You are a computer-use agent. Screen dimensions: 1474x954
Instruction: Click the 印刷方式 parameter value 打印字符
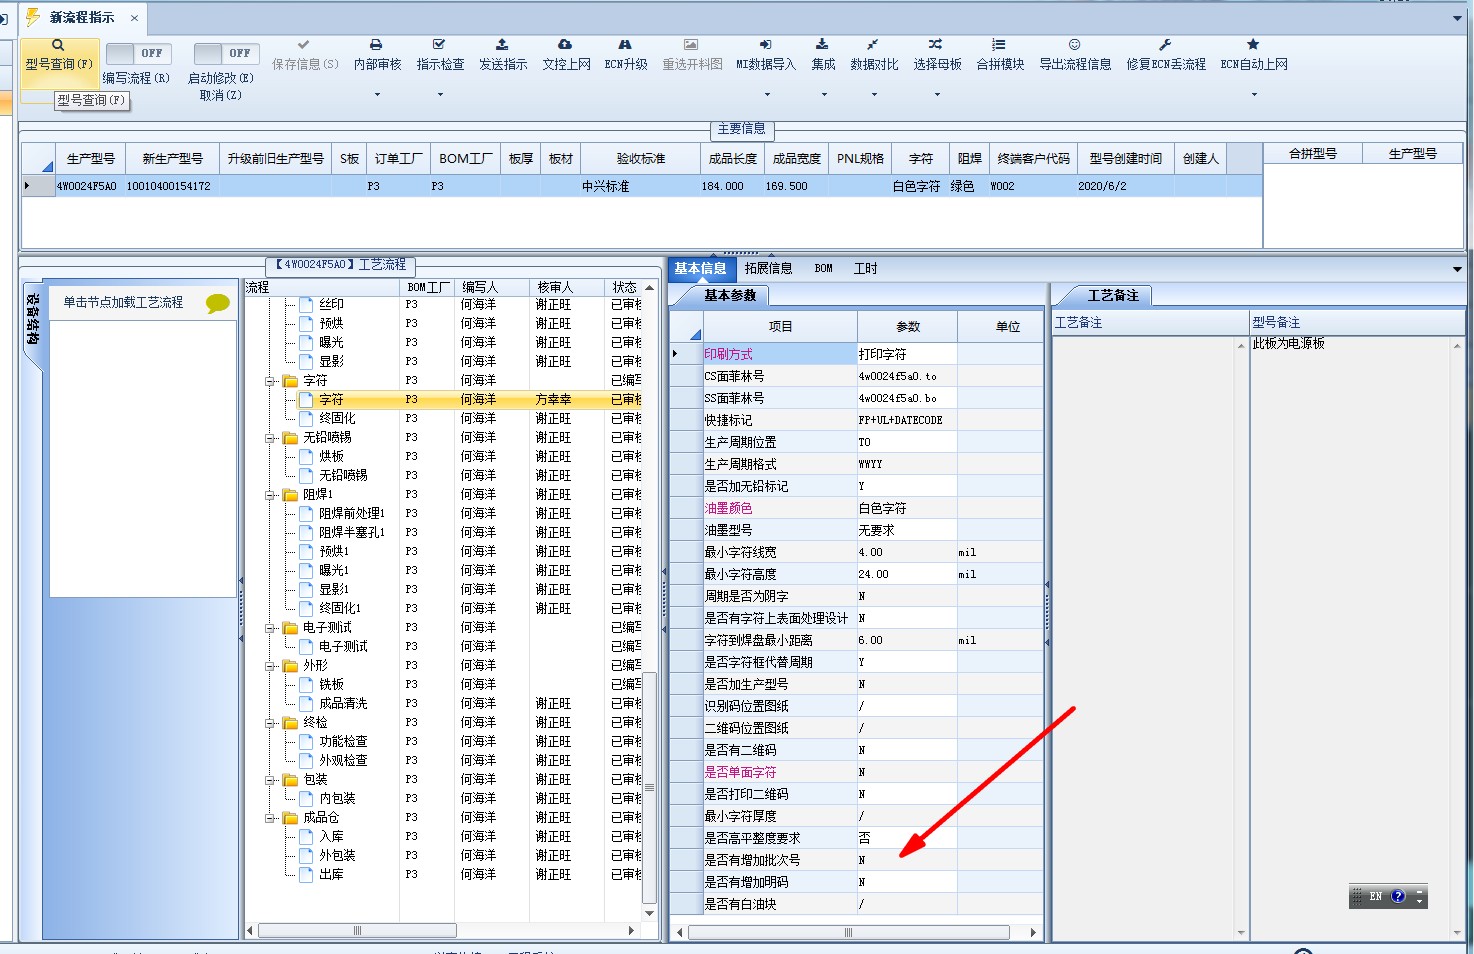[x=906, y=354]
